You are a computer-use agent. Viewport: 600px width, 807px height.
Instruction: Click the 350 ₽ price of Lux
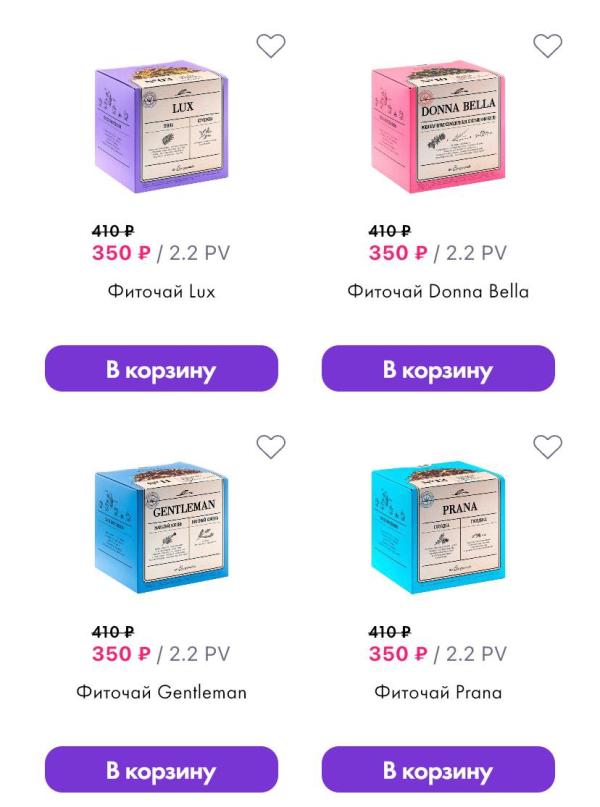121,253
